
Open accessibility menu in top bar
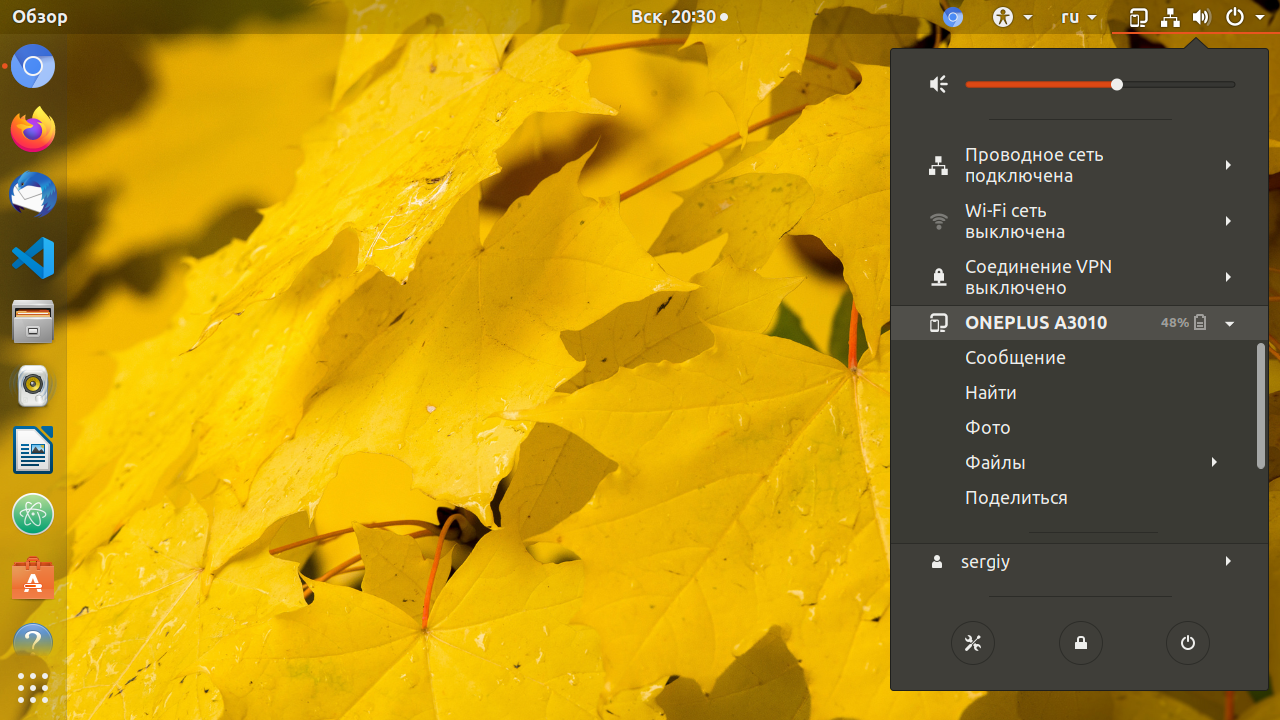coord(1012,17)
